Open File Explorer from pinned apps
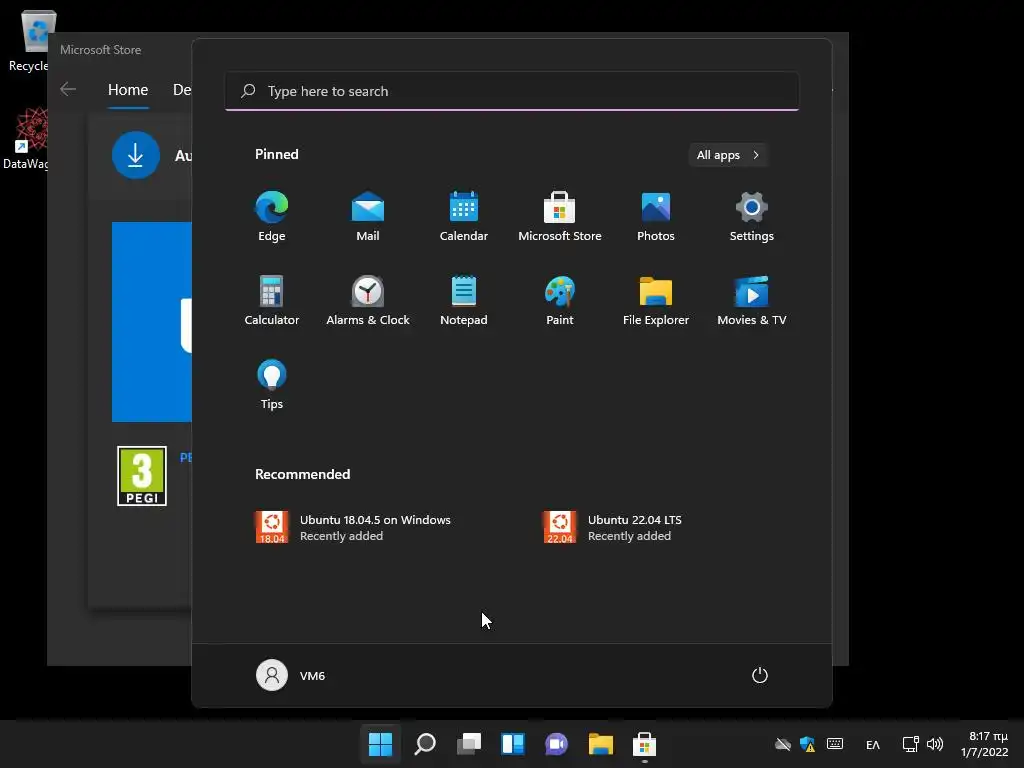This screenshot has height=768, width=1024. pyautogui.click(x=656, y=300)
